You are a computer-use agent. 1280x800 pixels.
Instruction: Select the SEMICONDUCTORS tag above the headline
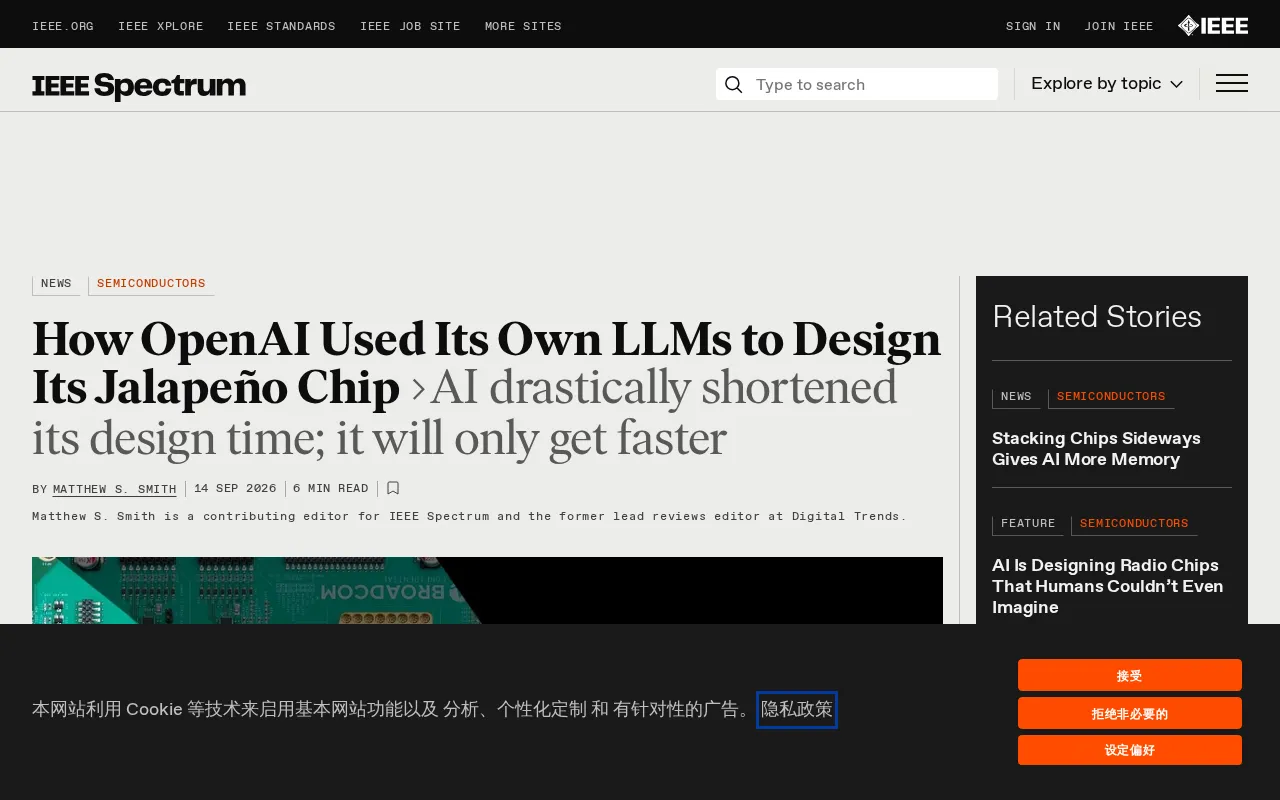[151, 284]
